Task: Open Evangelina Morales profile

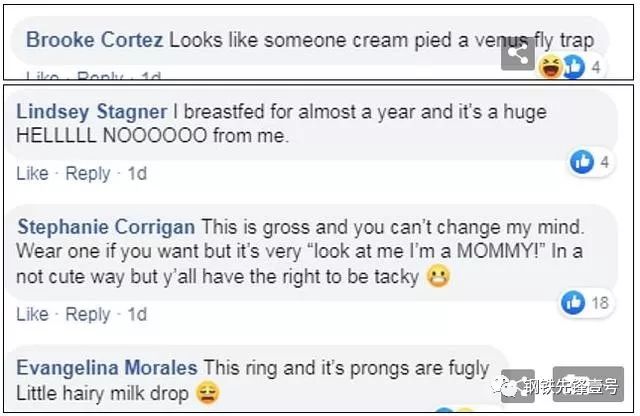Action: [x=107, y=368]
